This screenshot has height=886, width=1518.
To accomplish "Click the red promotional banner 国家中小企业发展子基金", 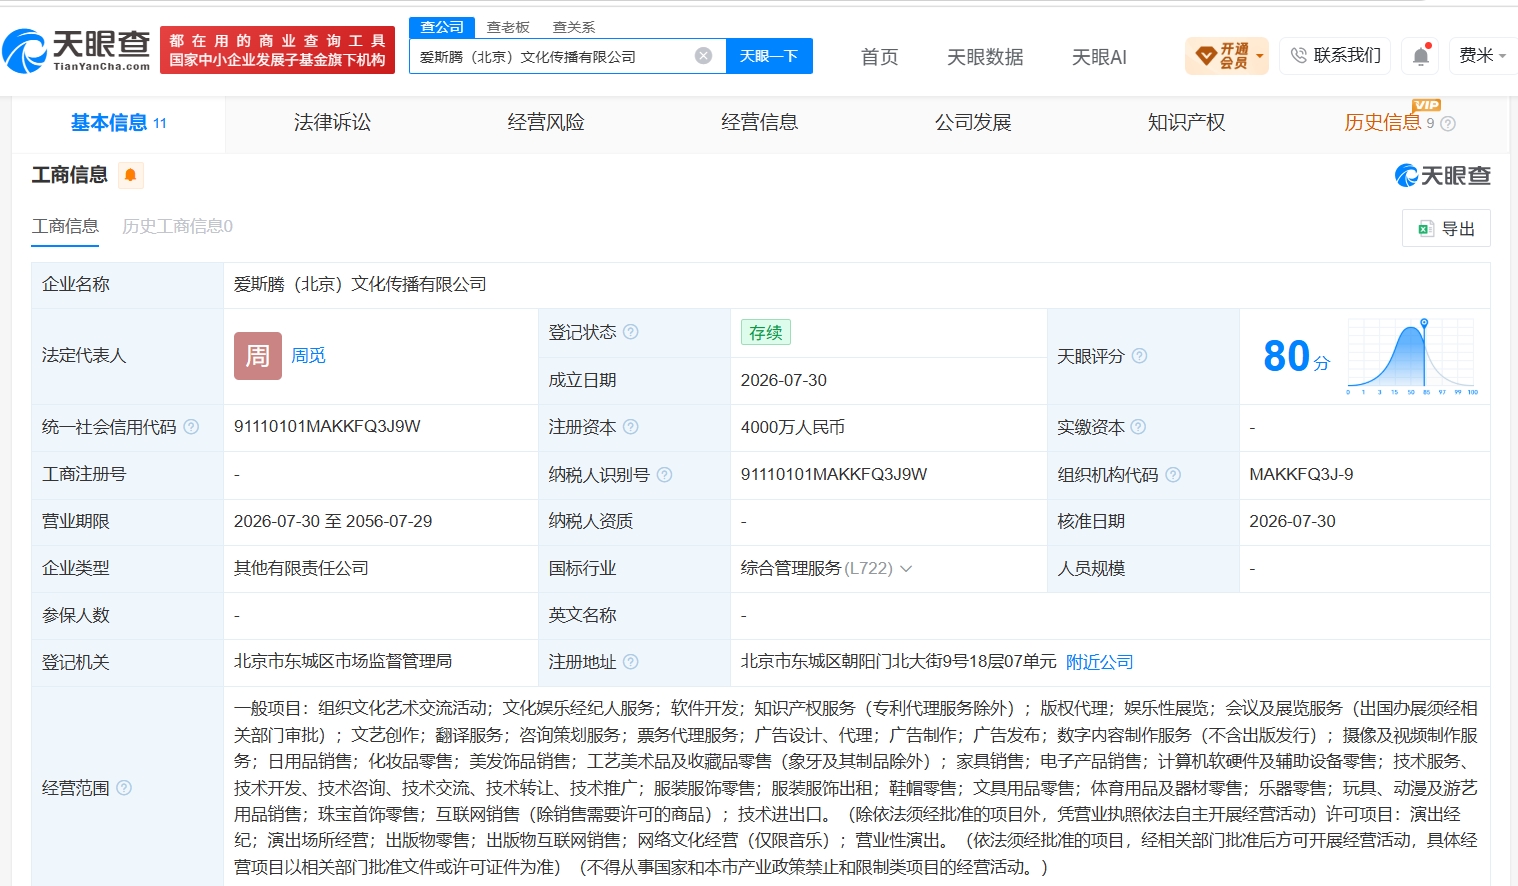I will pyautogui.click(x=277, y=50).
